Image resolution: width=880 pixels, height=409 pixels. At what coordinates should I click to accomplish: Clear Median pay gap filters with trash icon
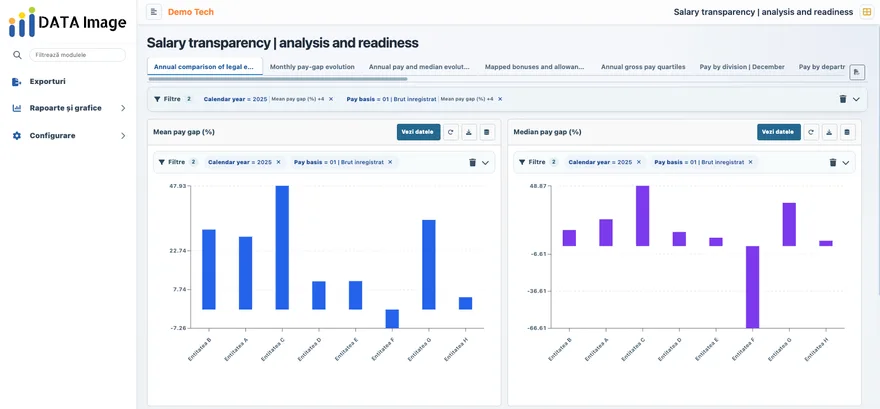tap(833, 163)
